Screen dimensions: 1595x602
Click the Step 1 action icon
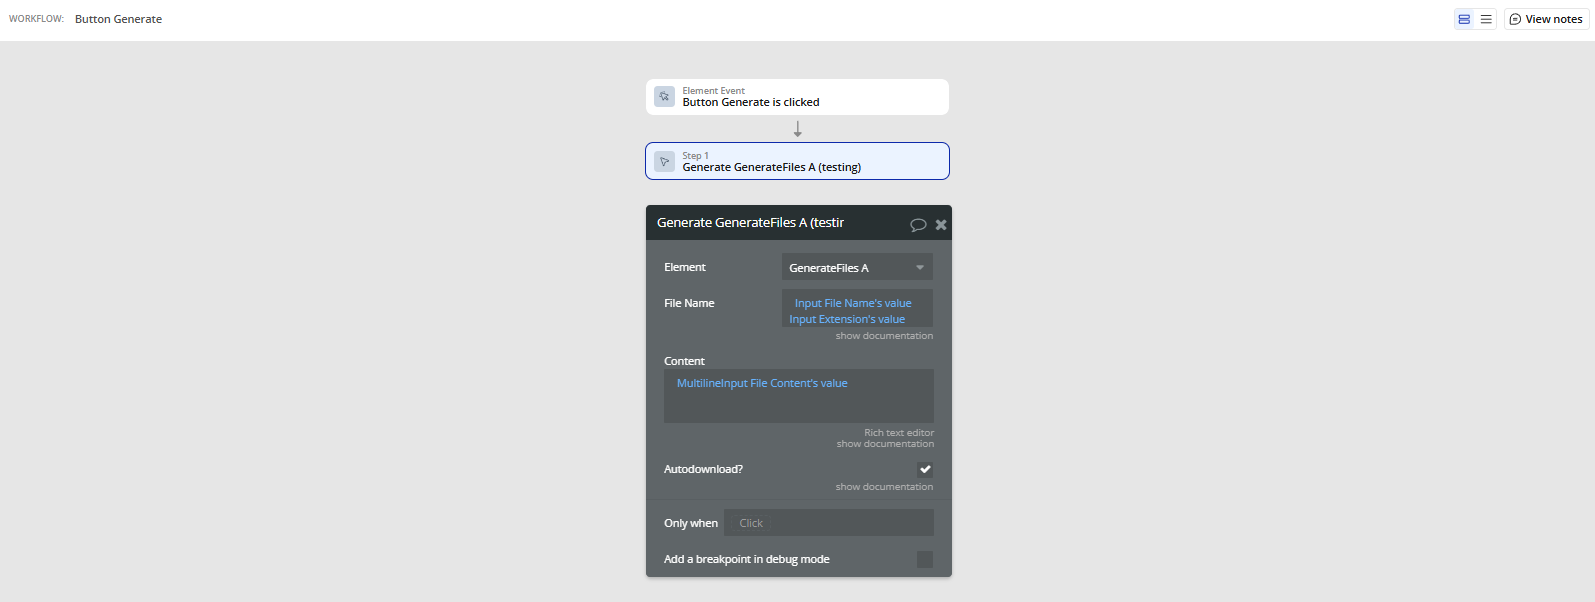[x=664, y=161]
